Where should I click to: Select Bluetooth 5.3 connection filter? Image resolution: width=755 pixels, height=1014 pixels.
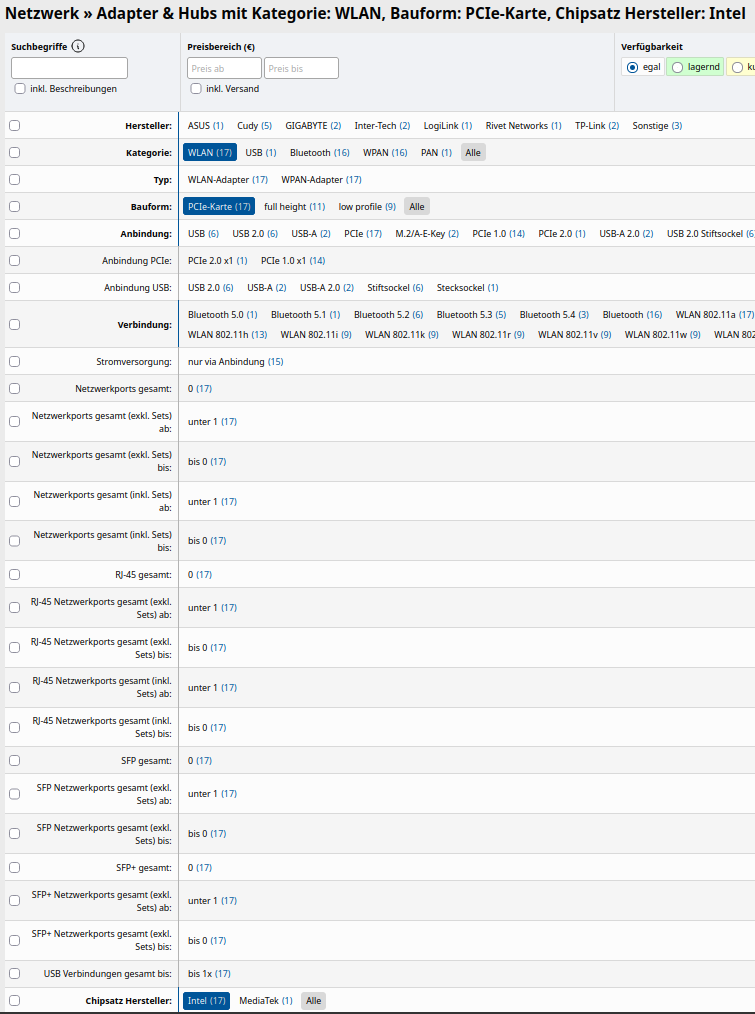[x=471, y=315]
